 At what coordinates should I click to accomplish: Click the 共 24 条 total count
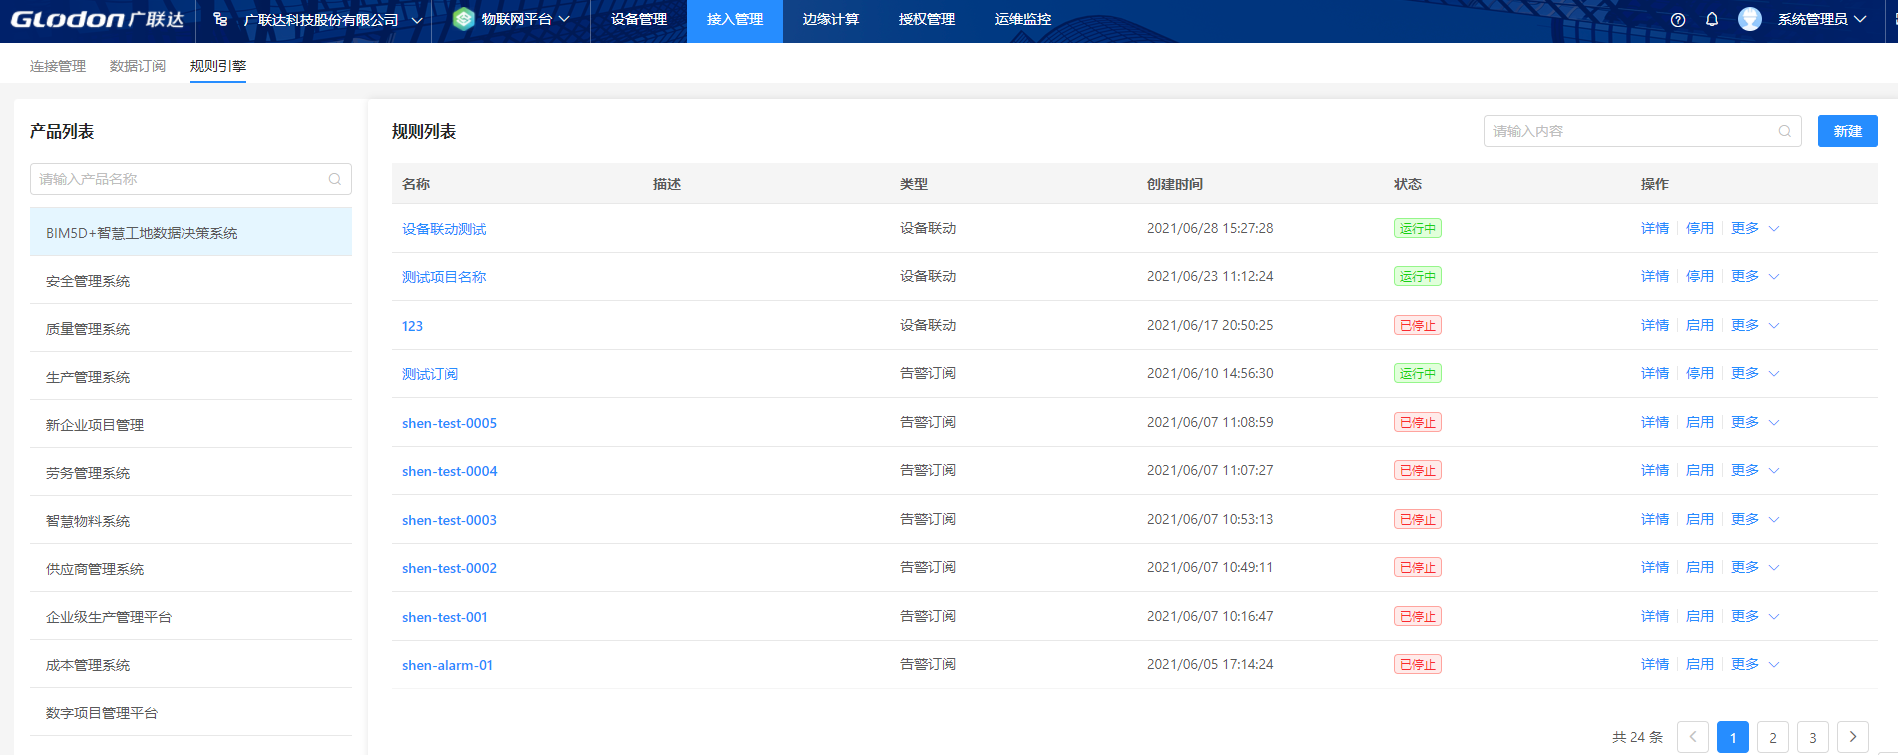pos(1637,737)
